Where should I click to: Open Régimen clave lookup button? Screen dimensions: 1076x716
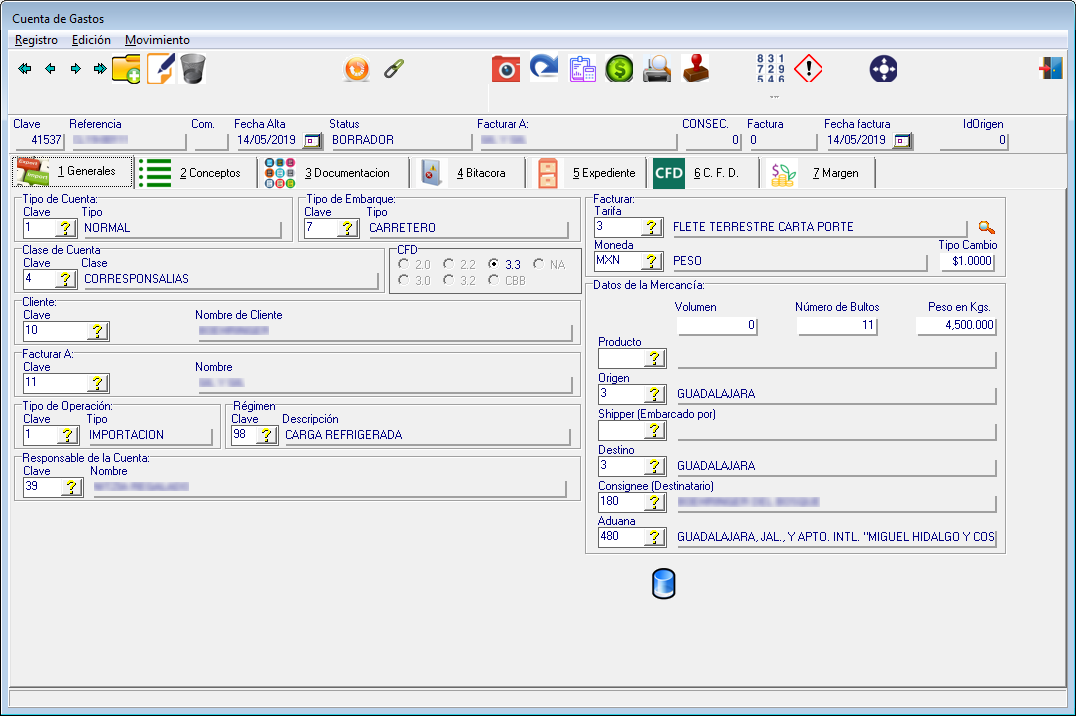click(267, 435)
